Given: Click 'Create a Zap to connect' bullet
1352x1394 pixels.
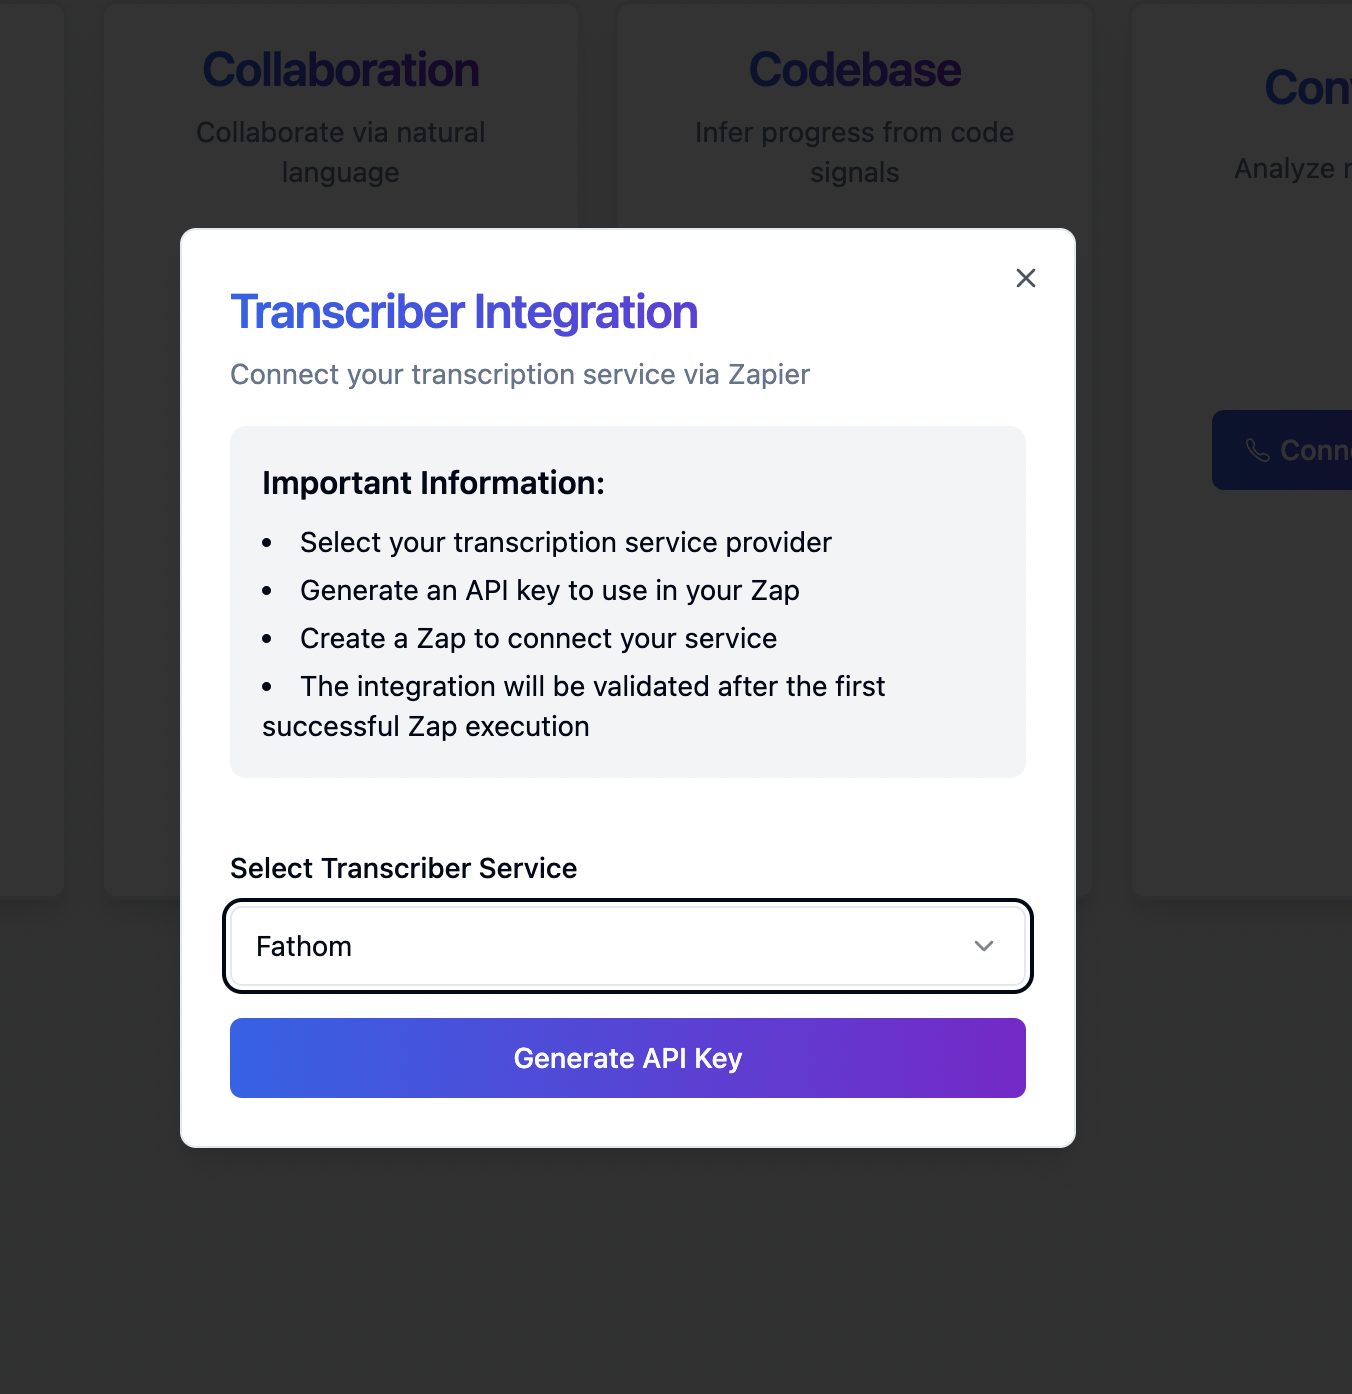Looking at the screenshot, I should pos(538,638).
